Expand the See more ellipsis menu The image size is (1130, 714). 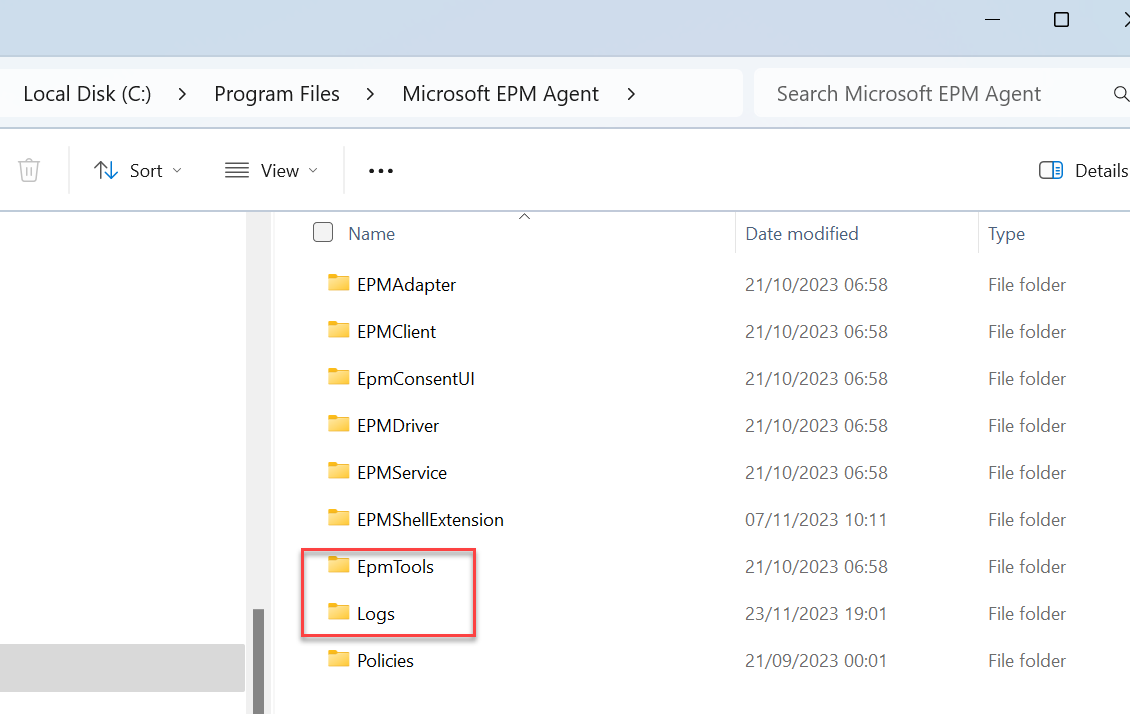380,170
